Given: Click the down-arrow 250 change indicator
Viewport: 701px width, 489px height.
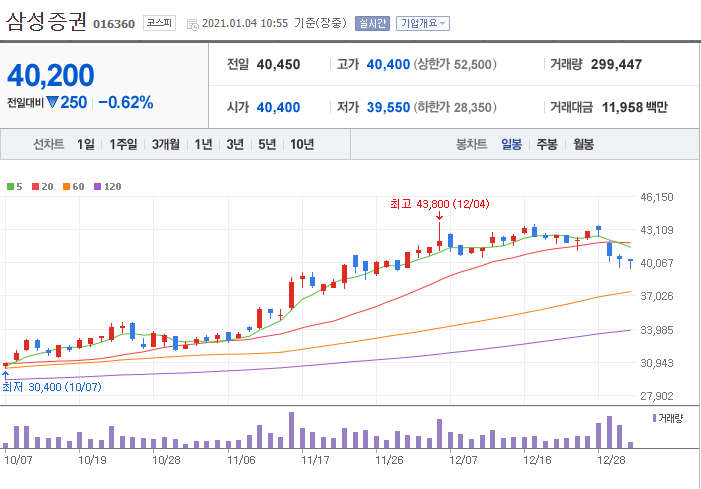Looking at the screenshot, I should (67, 102).
